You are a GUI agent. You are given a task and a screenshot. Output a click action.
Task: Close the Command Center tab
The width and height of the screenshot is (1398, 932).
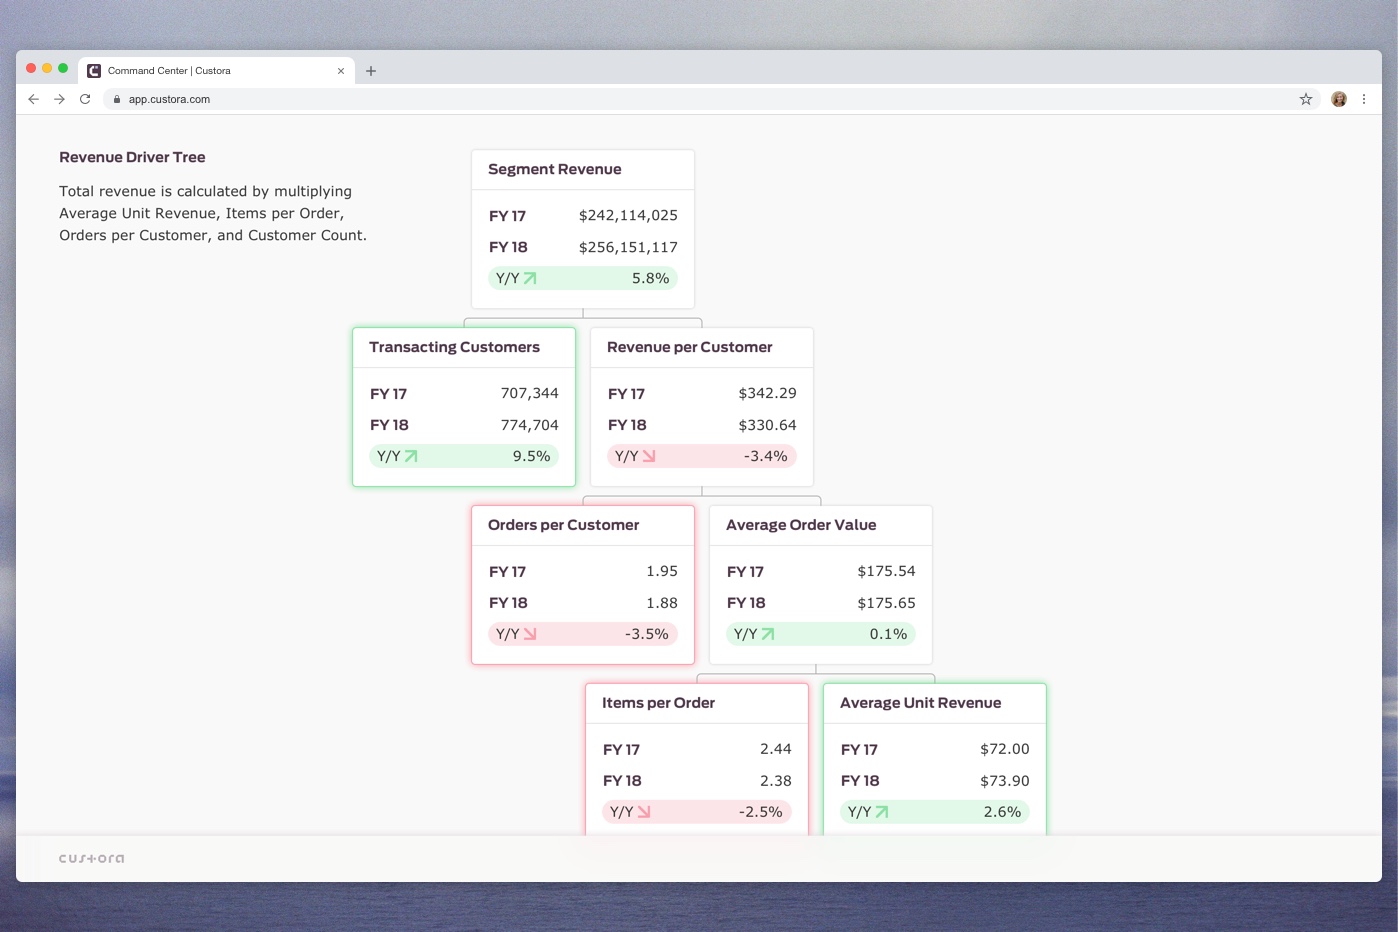(341, 71)
